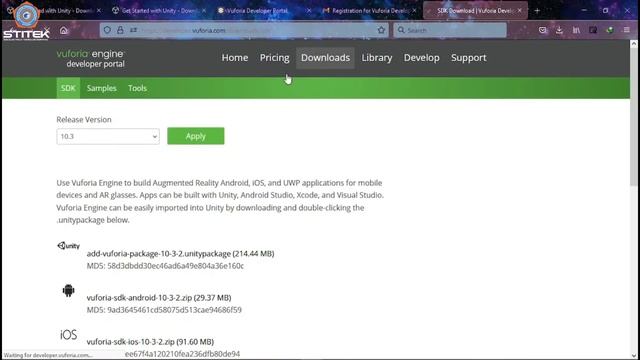Open the Downloads menu item
Viewport: 640px width, 360px height.
click(325, 58)
